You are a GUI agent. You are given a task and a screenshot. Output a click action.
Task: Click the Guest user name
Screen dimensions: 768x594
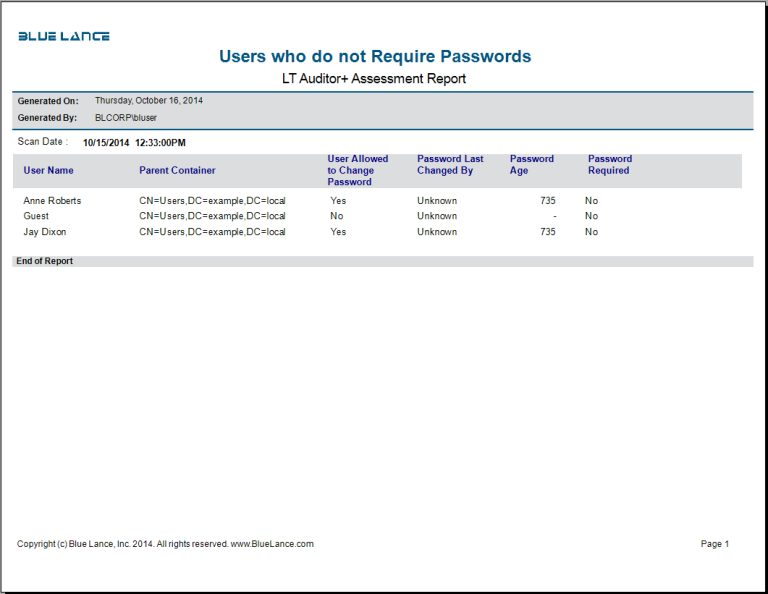[x=36, y=216]
